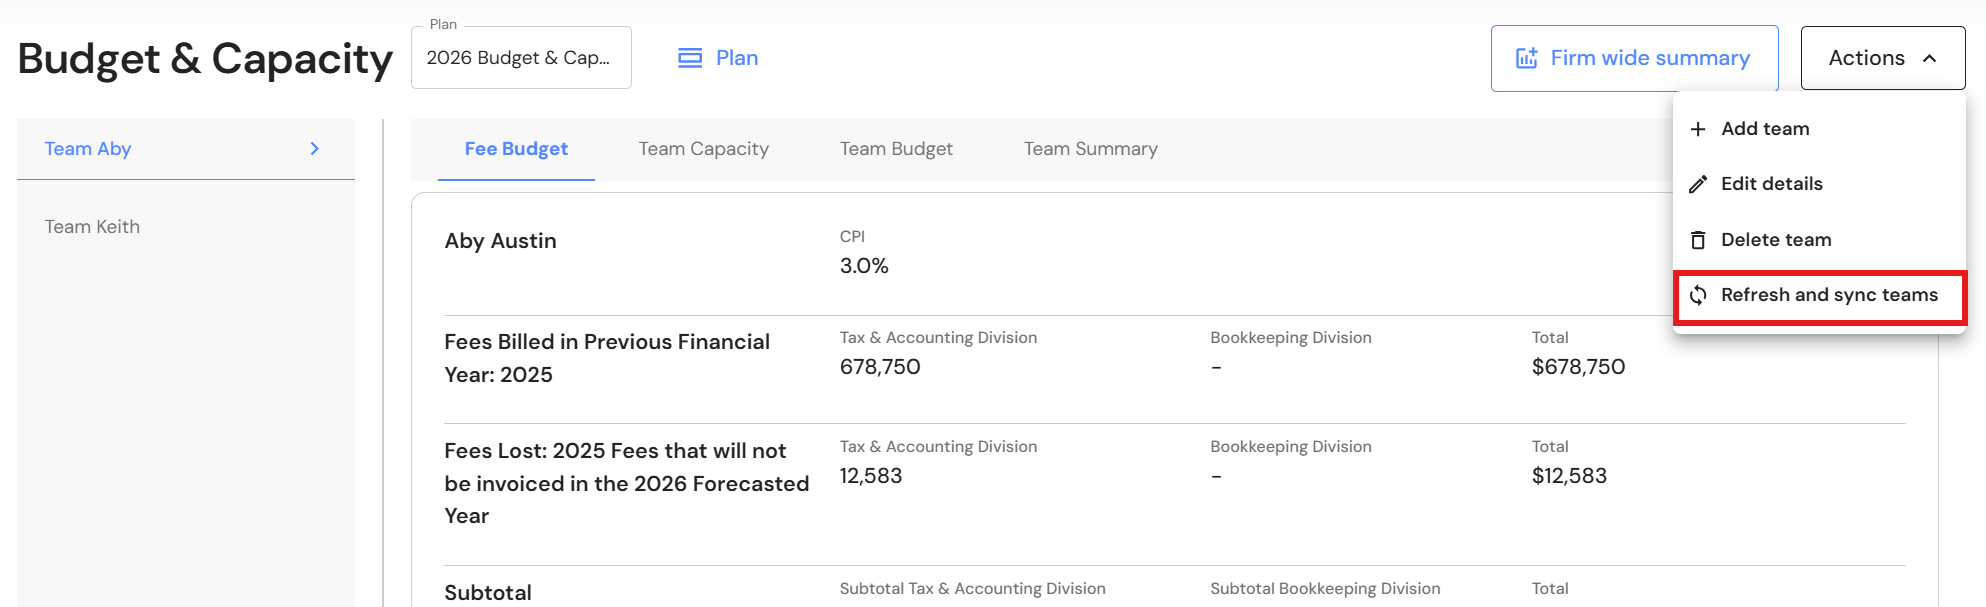This screenshot has height=607, width=1986.
Task: Click the Plan layout icon
Action: (690, 58)
